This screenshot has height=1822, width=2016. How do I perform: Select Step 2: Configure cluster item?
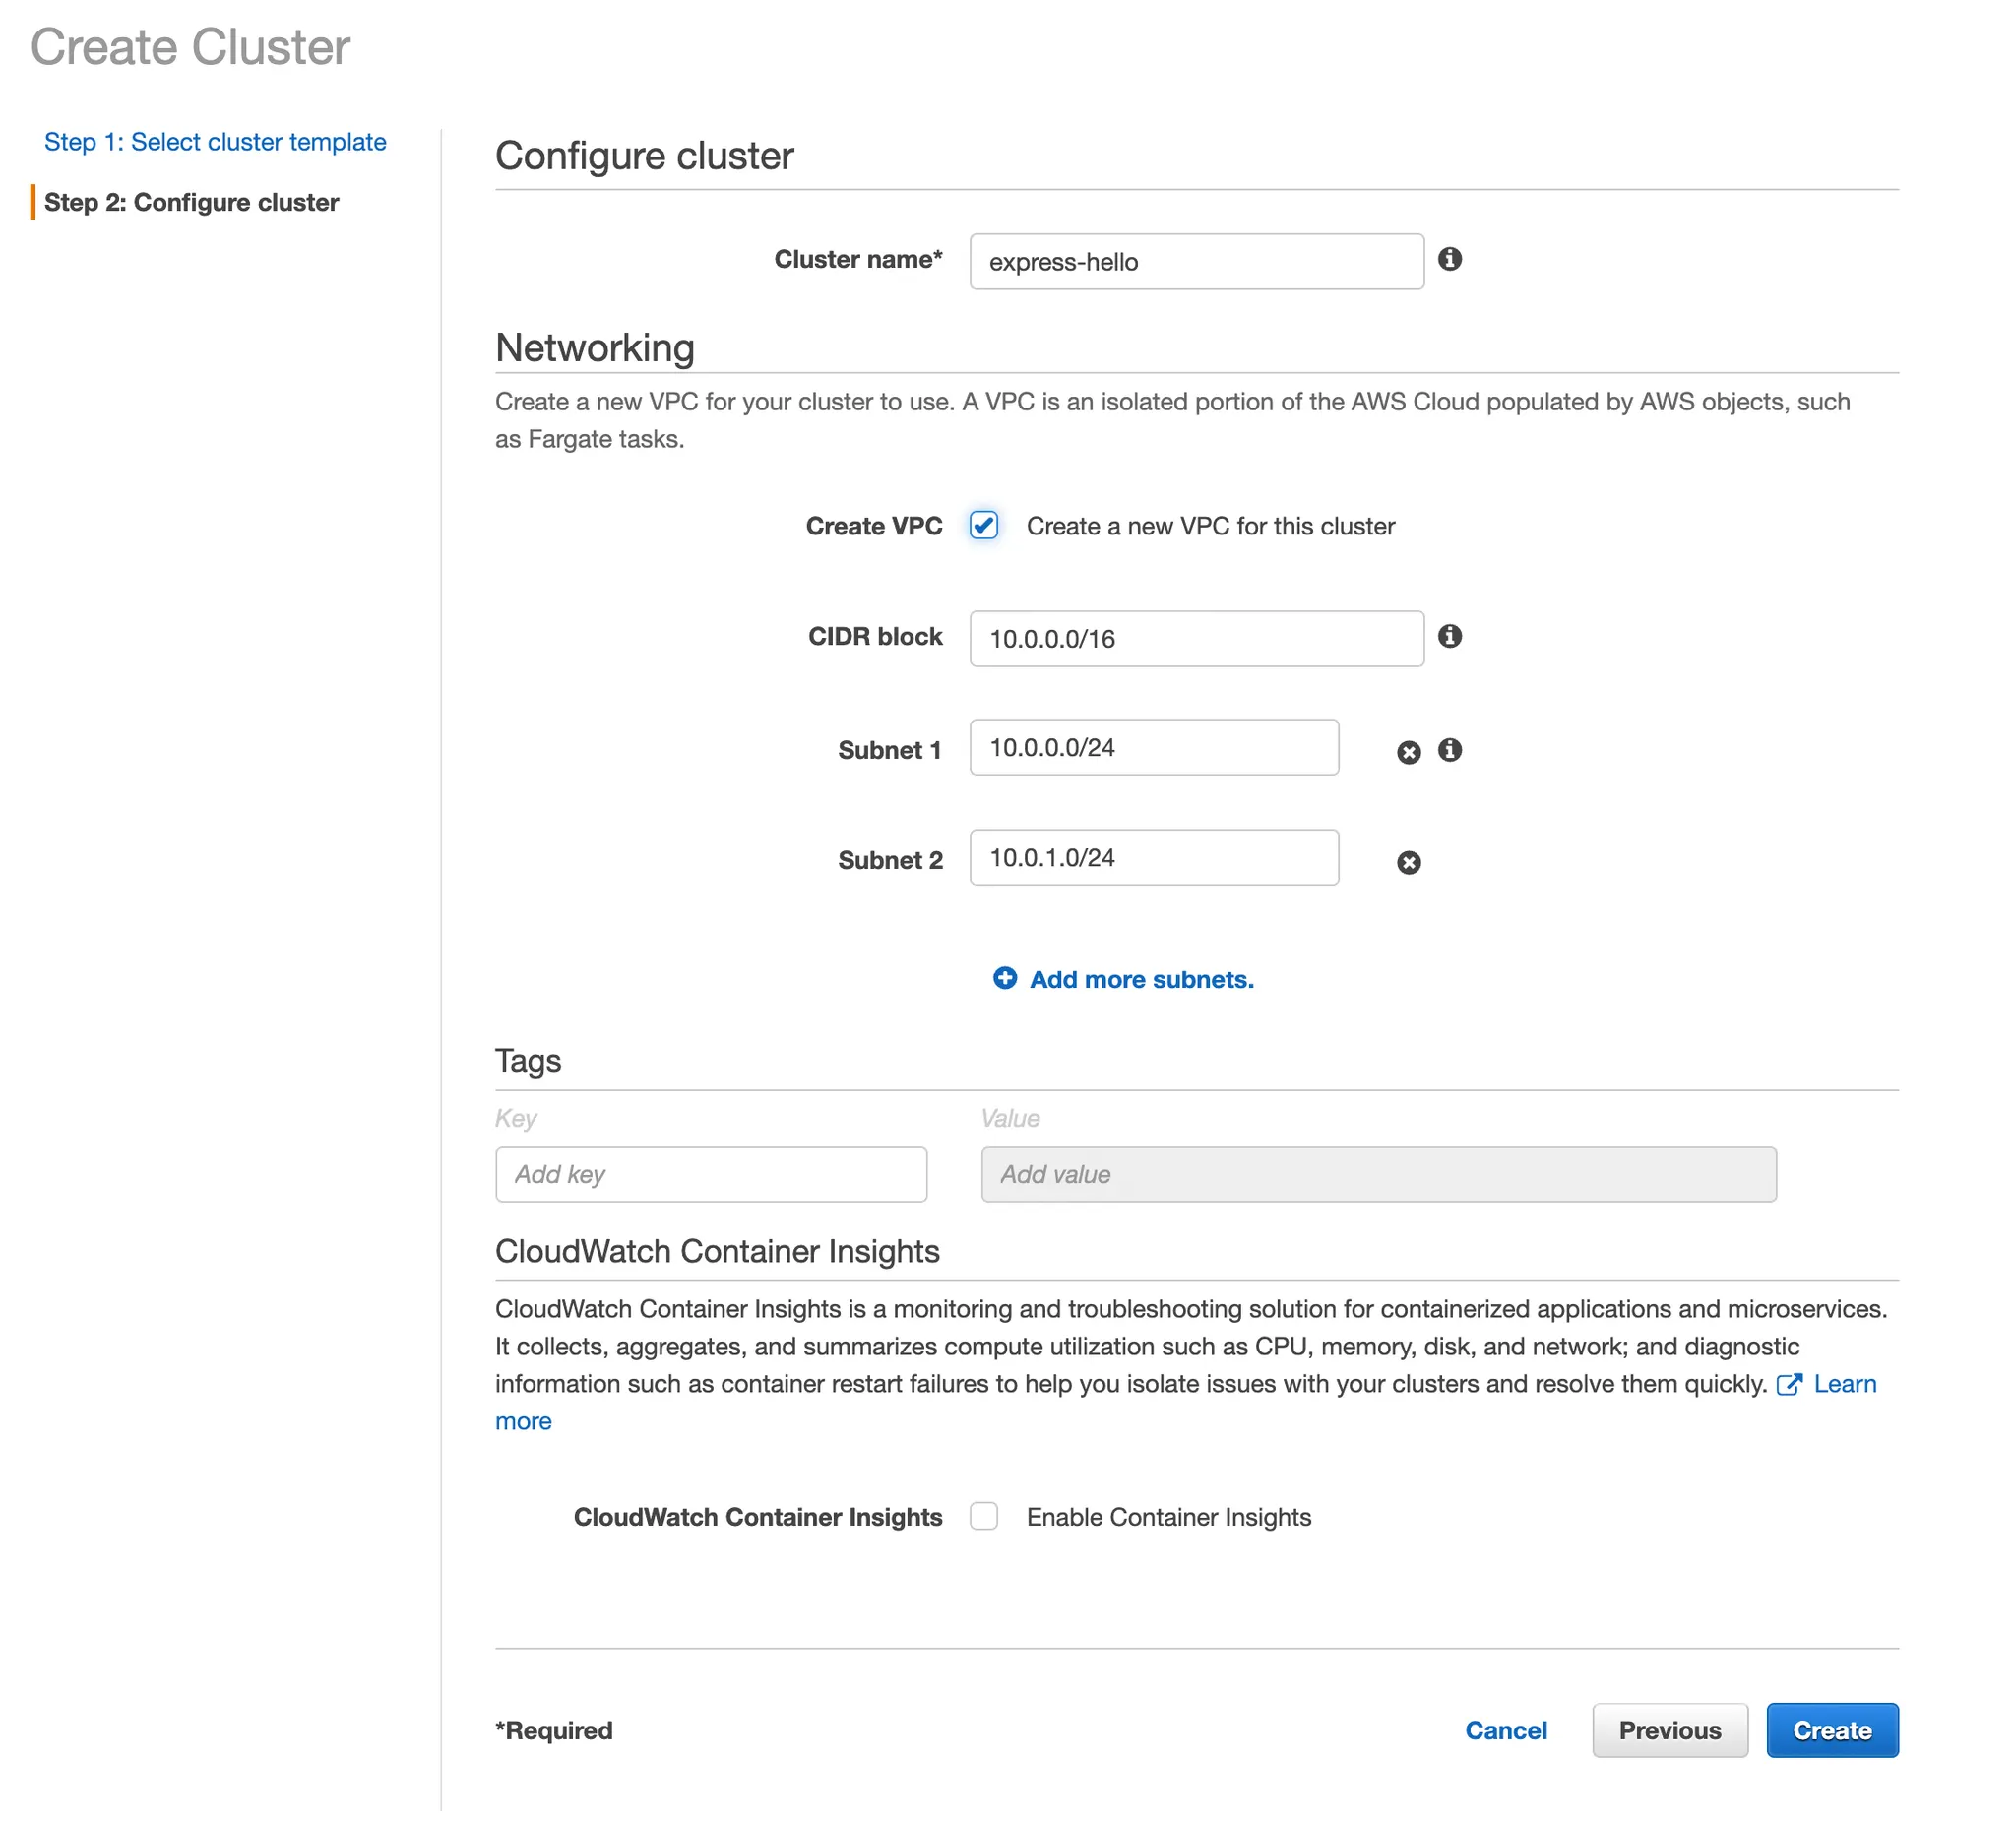pos(191,202)
